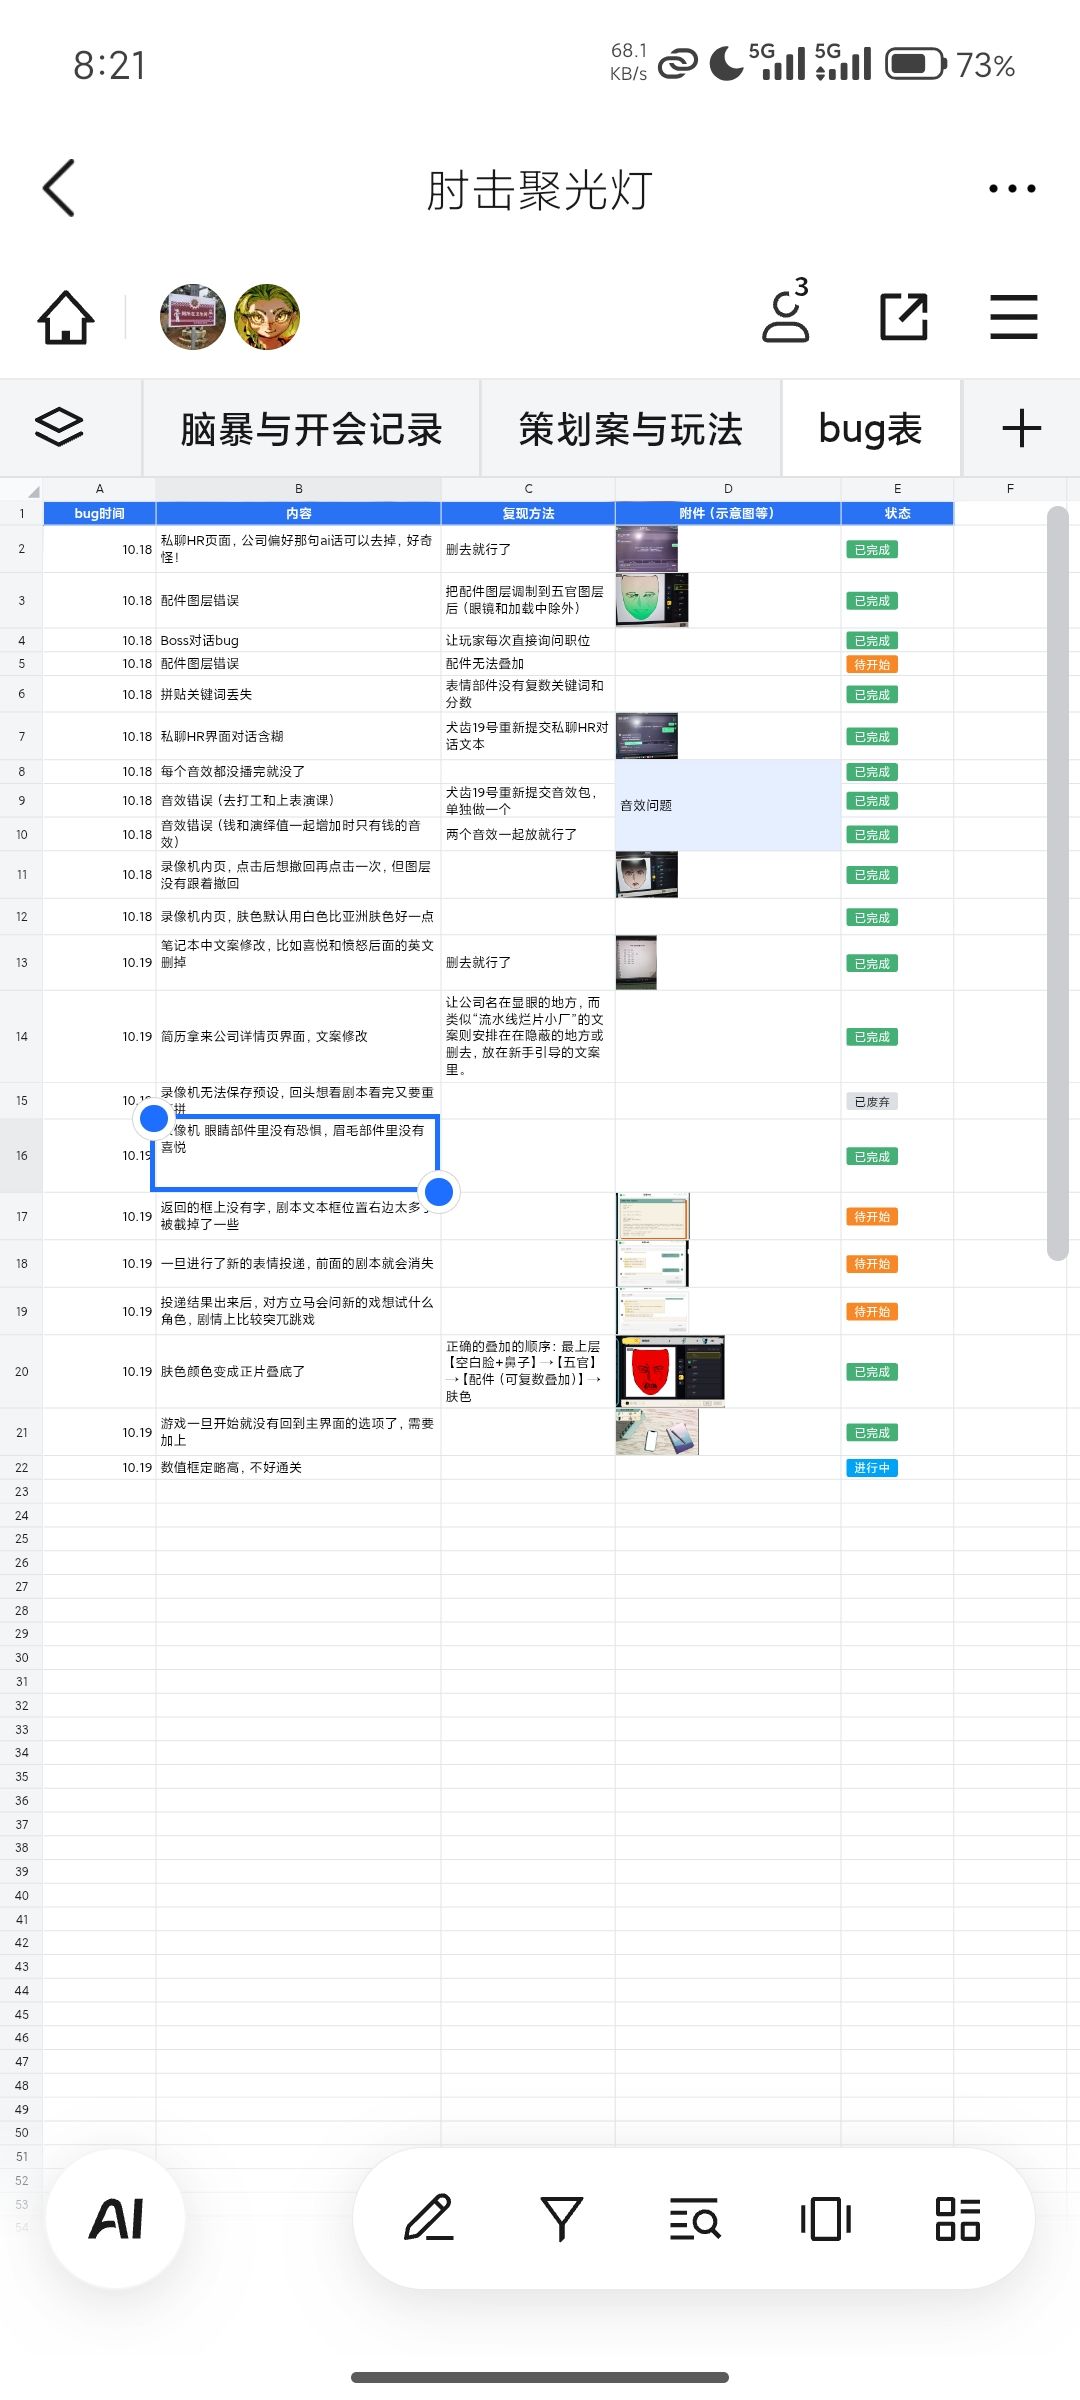The height and width of the screenshot is (2400, 1080).
Task: Select column A header
Action: (x=99, y=489)
